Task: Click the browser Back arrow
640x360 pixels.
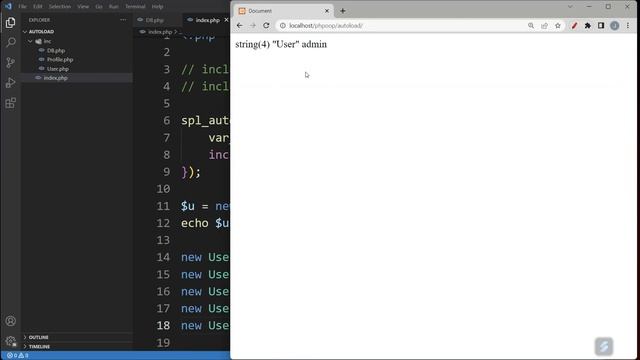Action: (240, 25)
